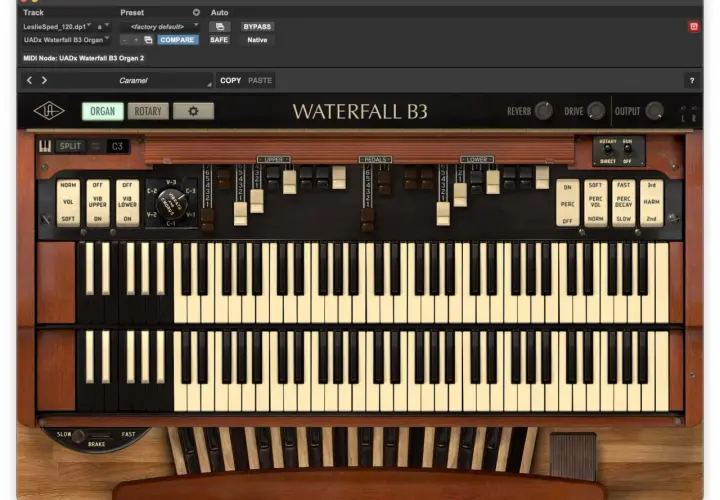Flip the ROTARY/DIRECT toggle switch

point(608,150)
